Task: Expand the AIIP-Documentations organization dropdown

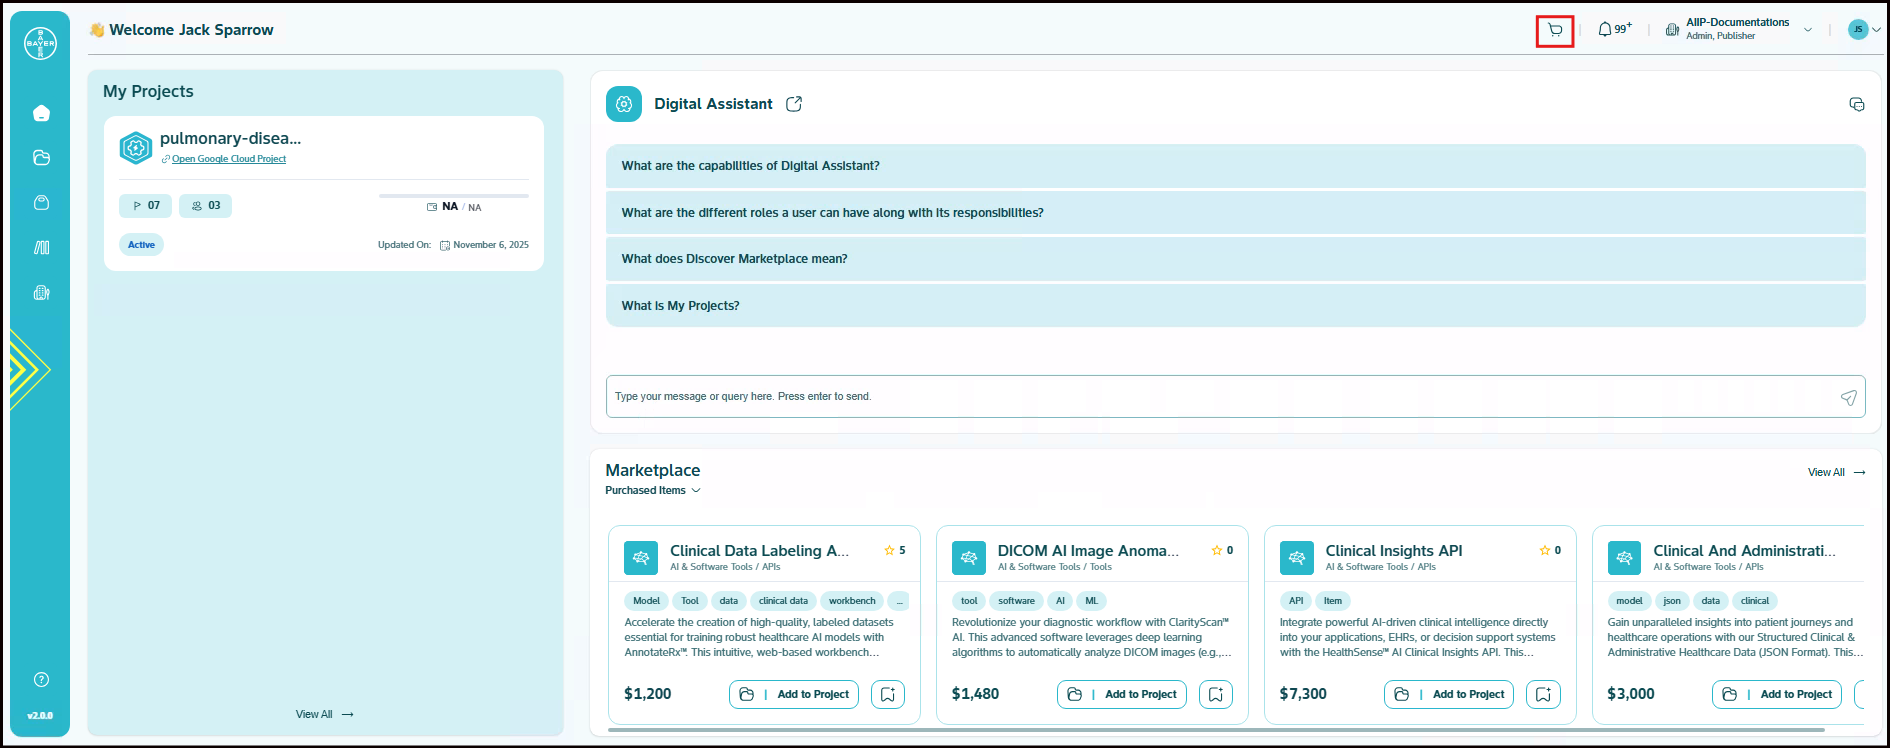Action: click(1807, 30)
